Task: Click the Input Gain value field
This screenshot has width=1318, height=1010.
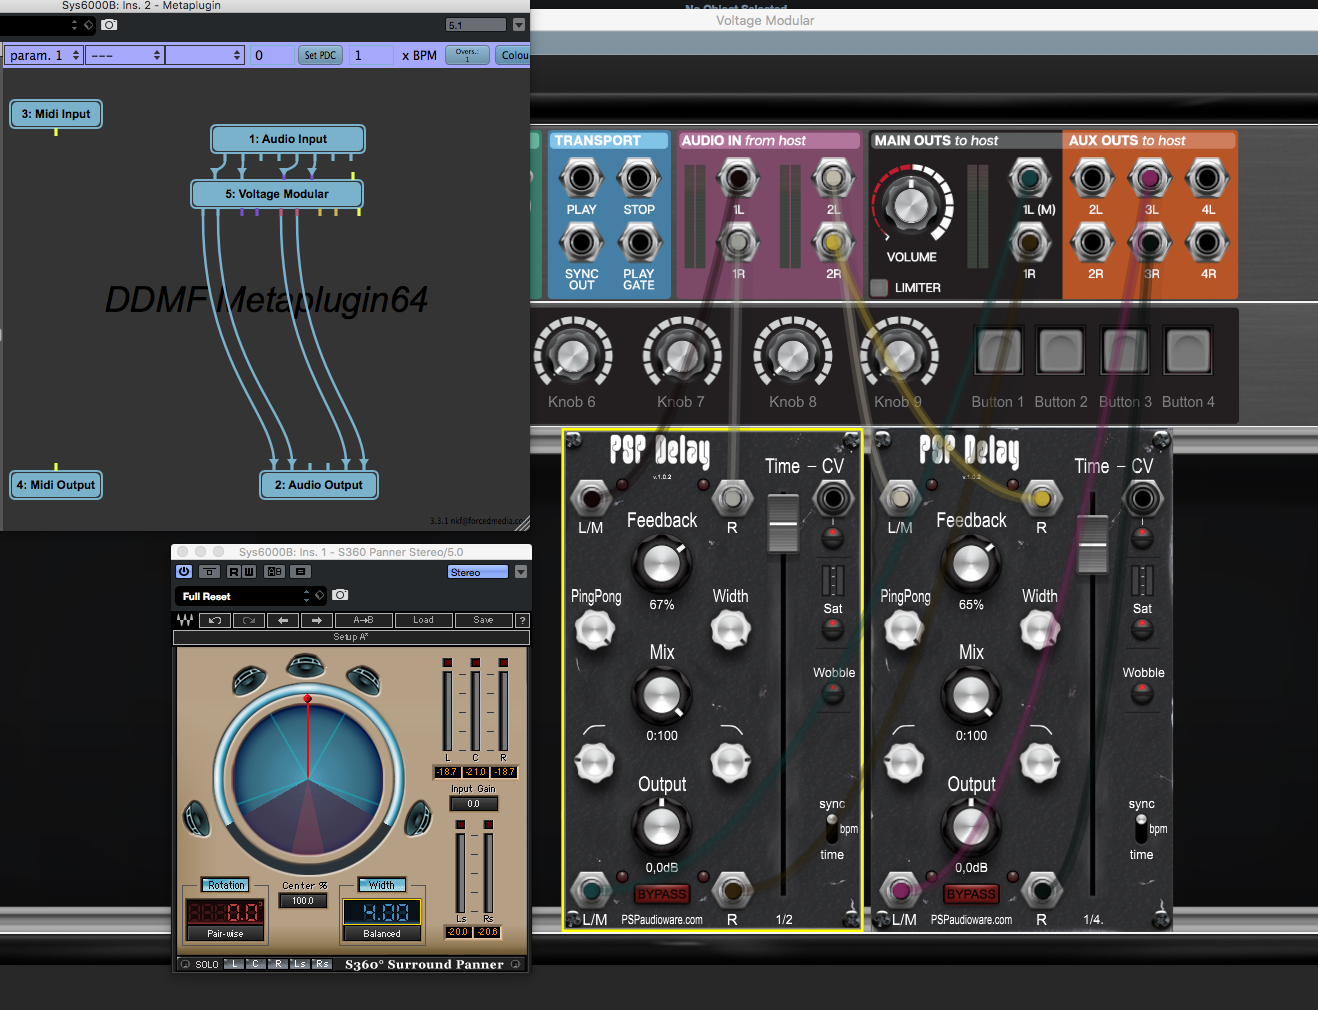Action: tap(473, 803)
